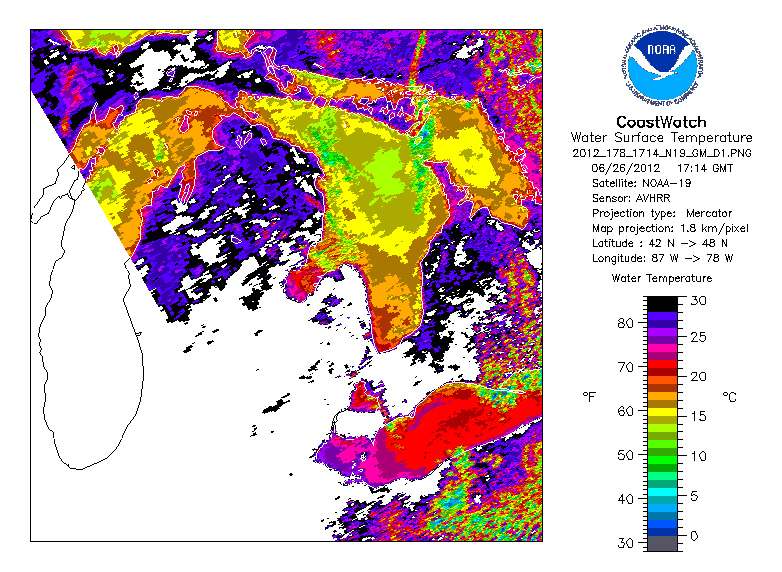Click 25 on the Celsius scale
This screenshot has width=782, height=572.
pyautogui.click(x=698, y=337)
